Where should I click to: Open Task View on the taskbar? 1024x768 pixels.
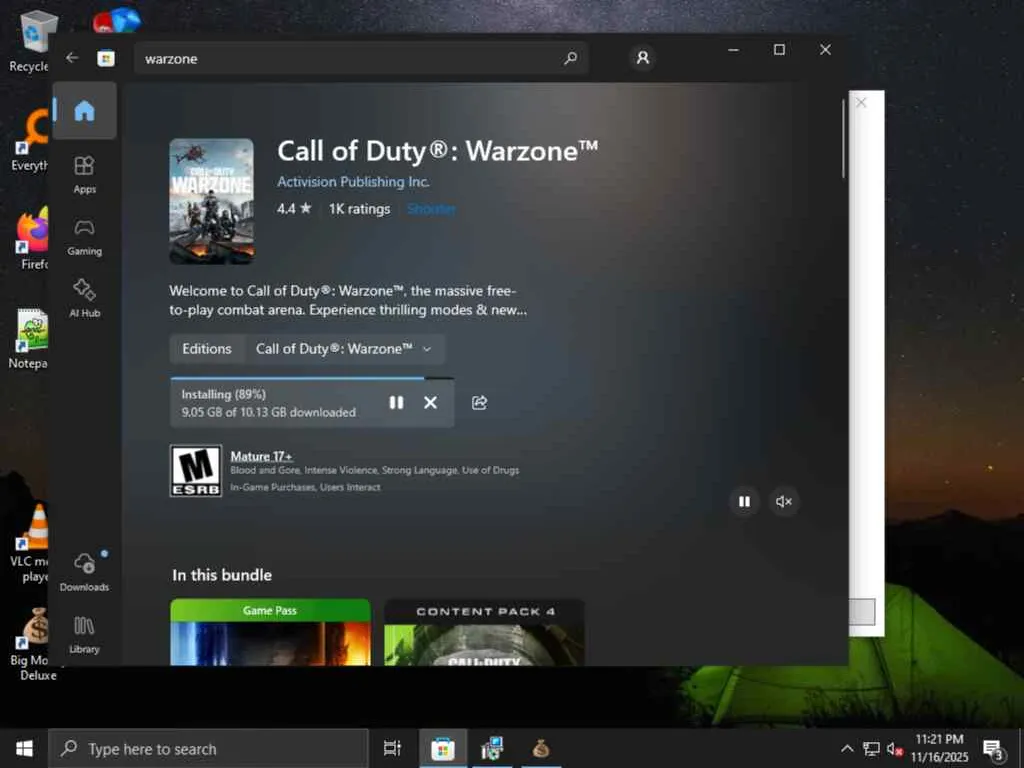tap(392, 748)
